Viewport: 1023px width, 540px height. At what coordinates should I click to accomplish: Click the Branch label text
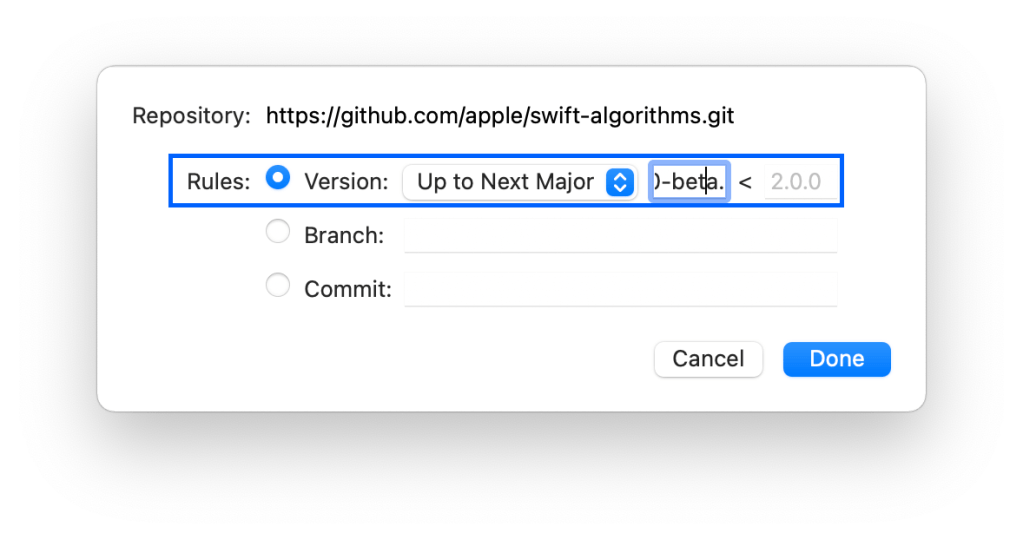tap(343, 236)
